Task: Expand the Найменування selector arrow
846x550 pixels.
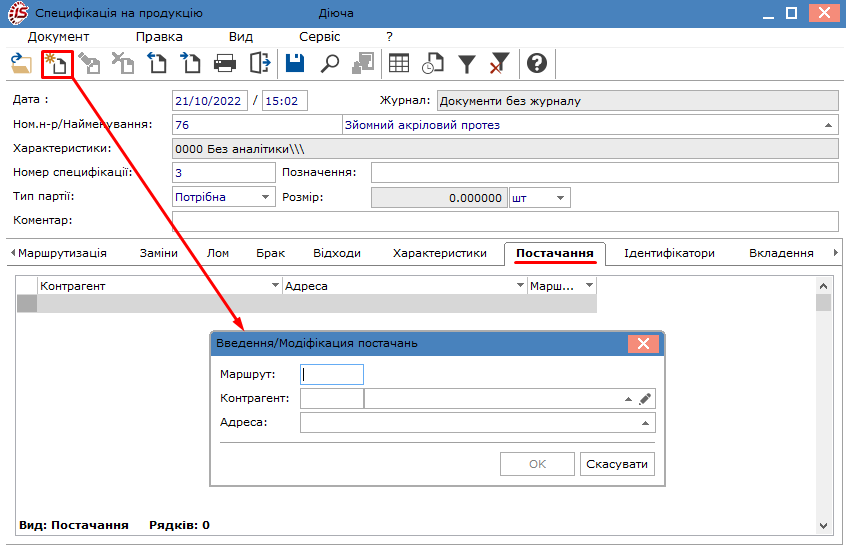Action: 828,125
